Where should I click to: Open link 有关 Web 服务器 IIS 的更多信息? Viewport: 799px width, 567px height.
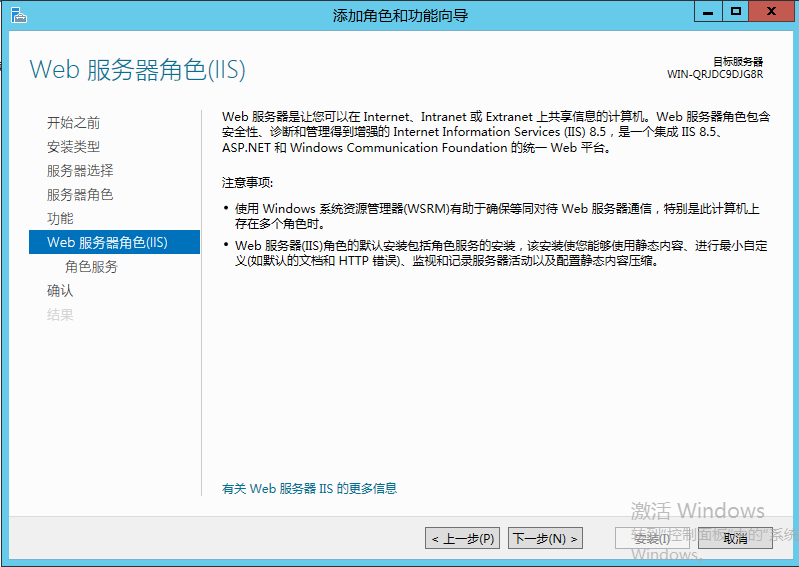click(309, 489)
